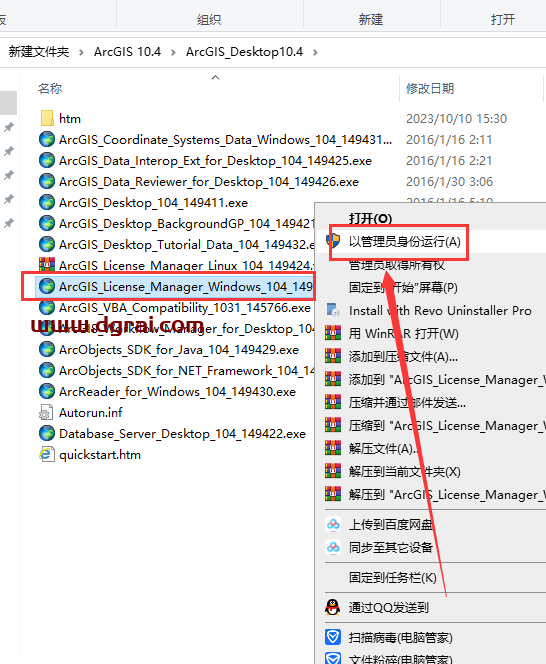546x664 pixels.
Task: Select file Autorun.inf by name
Action: click(91, 412)
